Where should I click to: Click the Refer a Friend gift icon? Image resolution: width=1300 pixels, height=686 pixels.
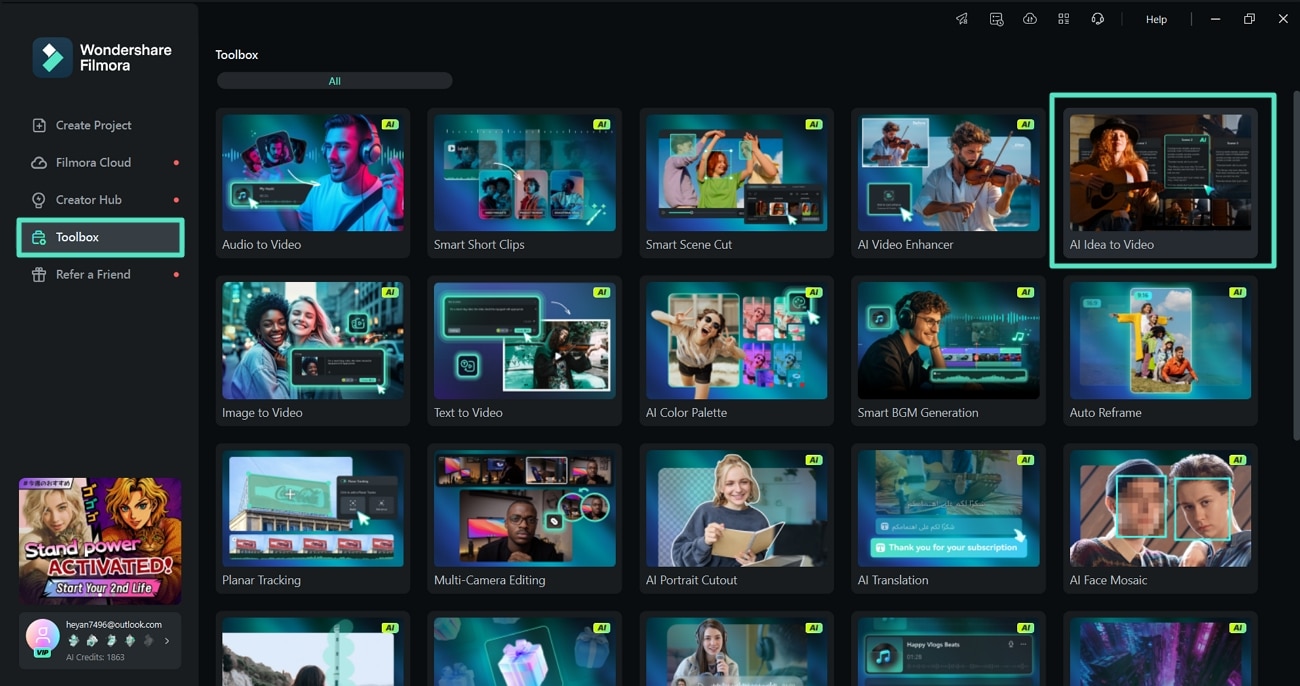(39, 274)
